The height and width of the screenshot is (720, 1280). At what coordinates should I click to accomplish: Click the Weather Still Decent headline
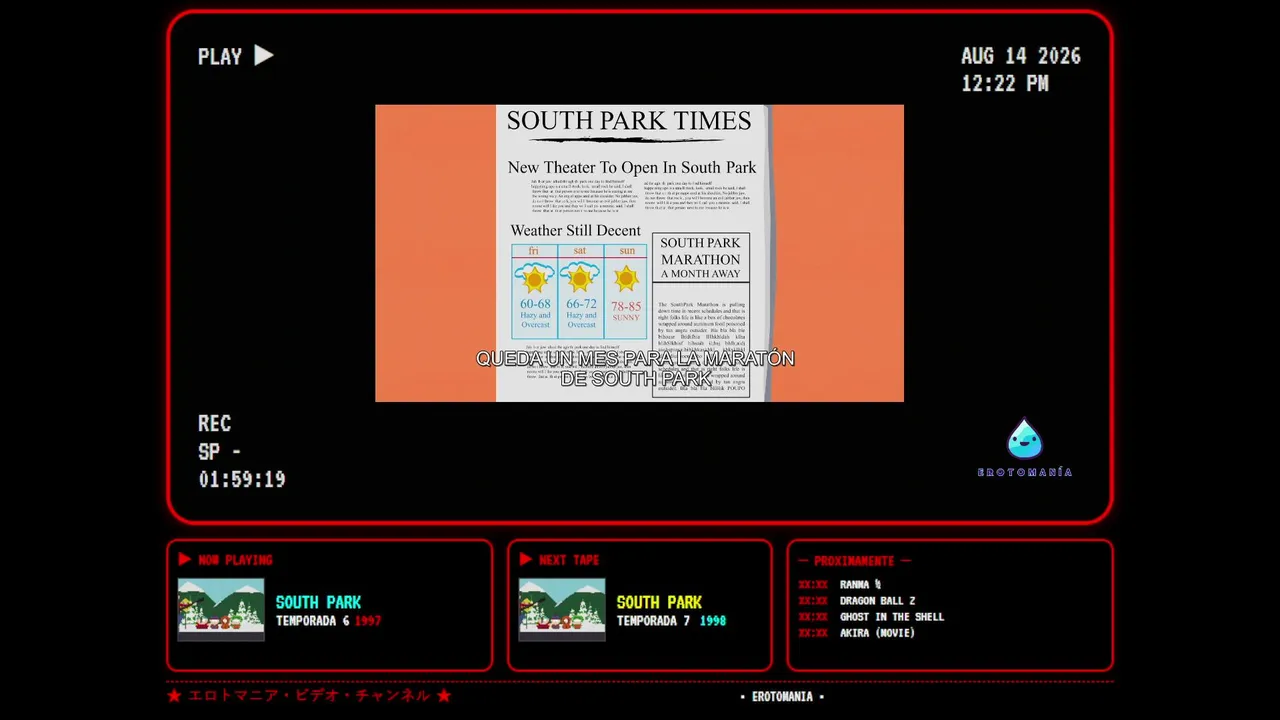click(575, 230)
